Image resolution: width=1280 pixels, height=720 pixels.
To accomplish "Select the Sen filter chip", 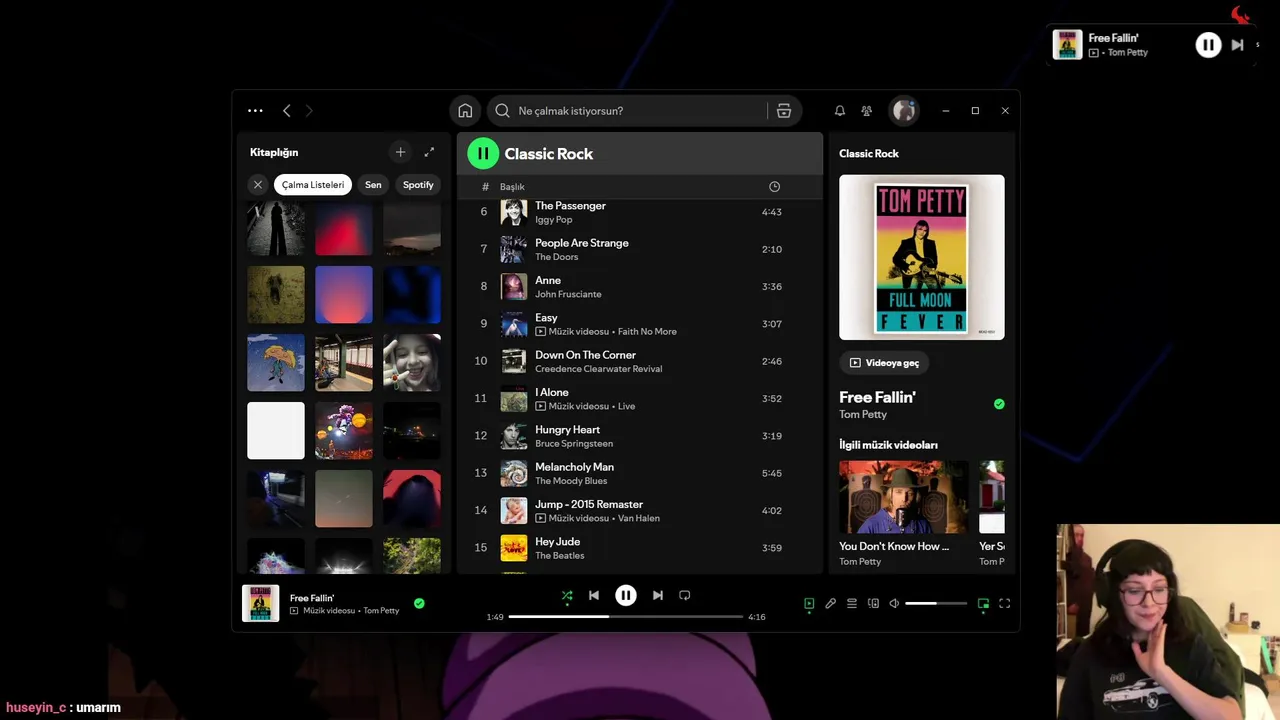I will point(373,185).
